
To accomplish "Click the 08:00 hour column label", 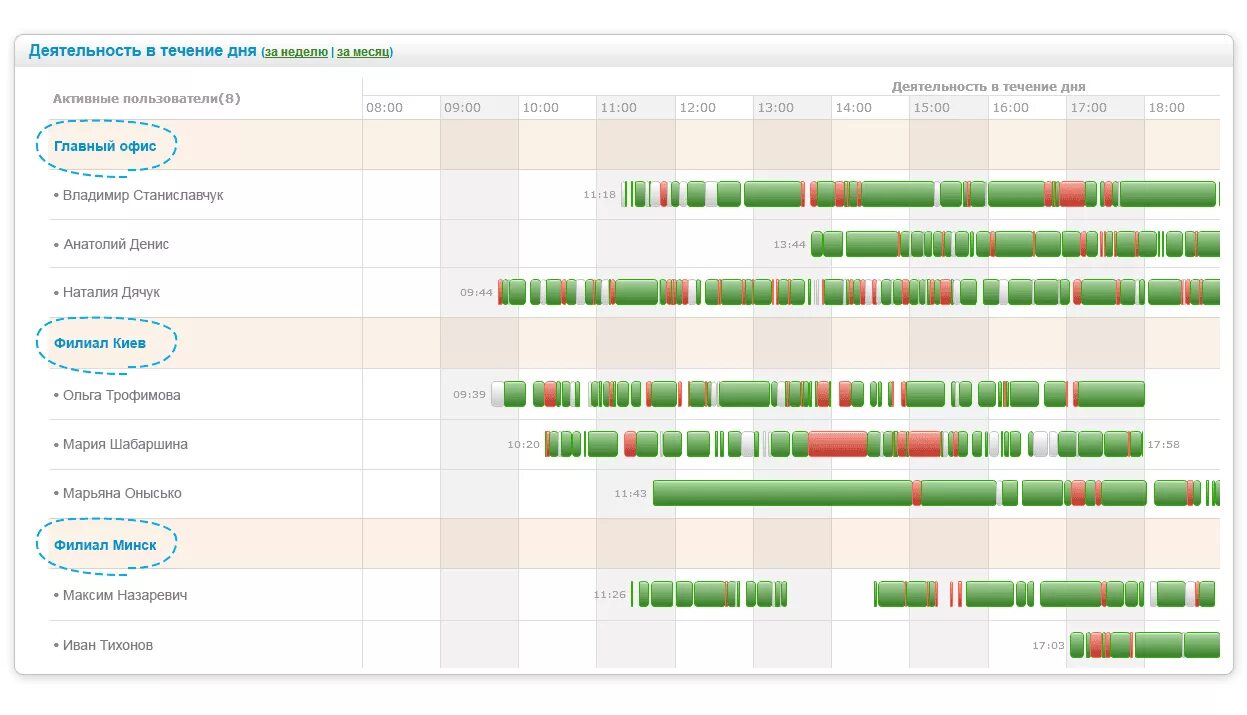I will click(x=385, y=108).
